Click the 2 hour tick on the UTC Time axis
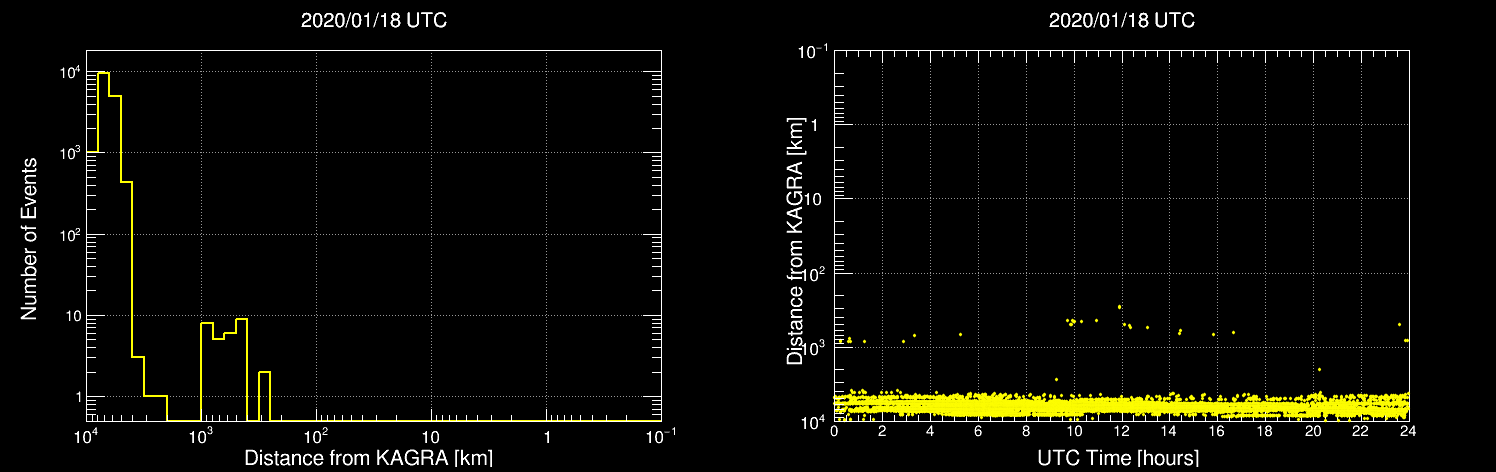Screen dimensions: 1496x472 [x=882, y=432]
